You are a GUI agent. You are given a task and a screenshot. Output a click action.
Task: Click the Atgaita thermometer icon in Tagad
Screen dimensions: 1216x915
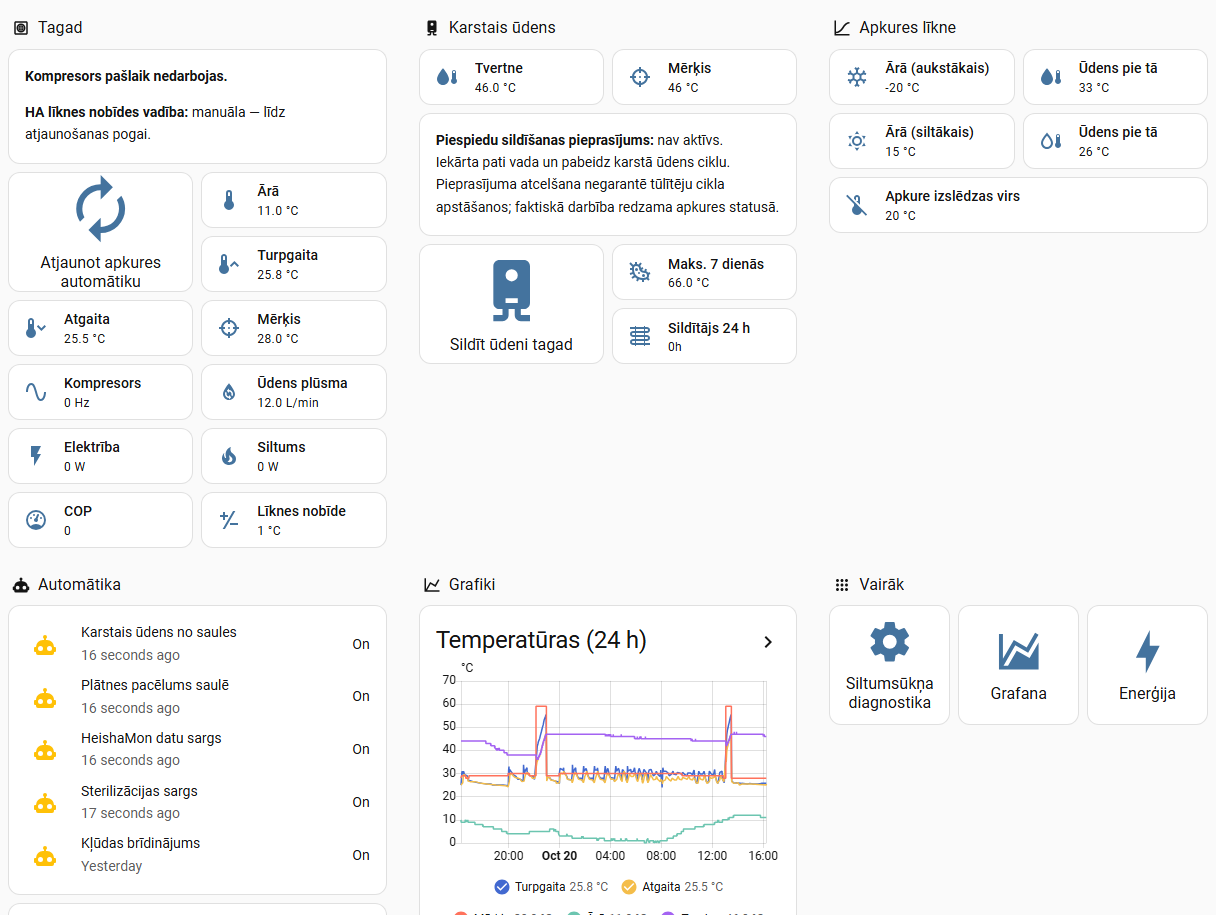click(x=36, y=328)
